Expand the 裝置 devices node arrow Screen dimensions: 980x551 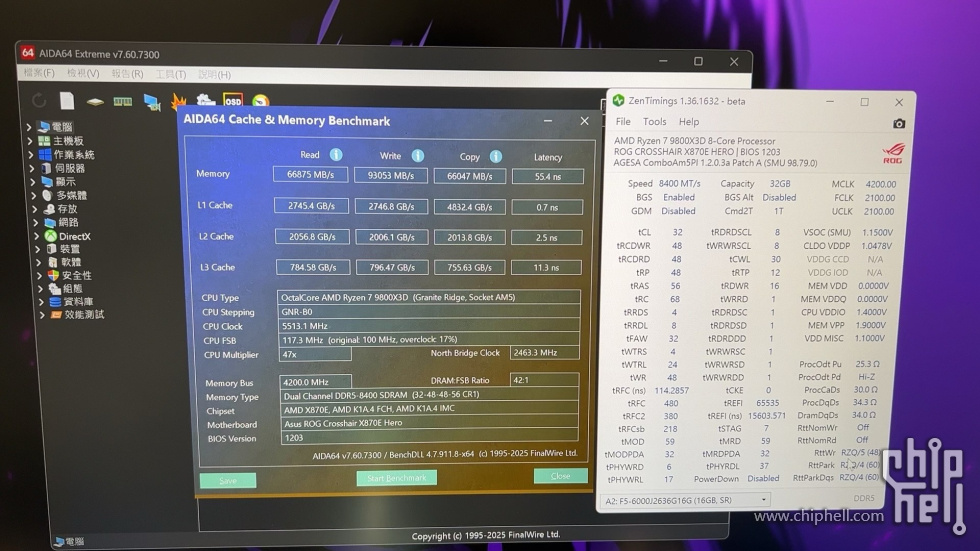click(38, 249)
